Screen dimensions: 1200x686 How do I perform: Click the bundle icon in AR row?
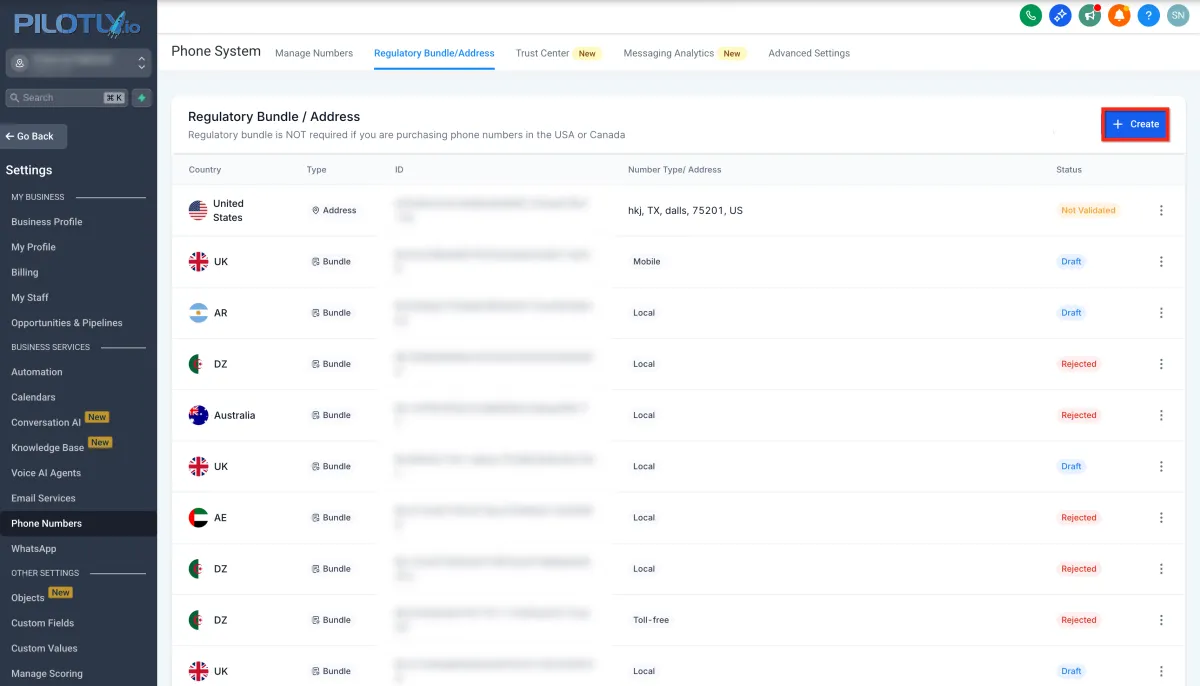pyautogui.click(x=316, y=312)
